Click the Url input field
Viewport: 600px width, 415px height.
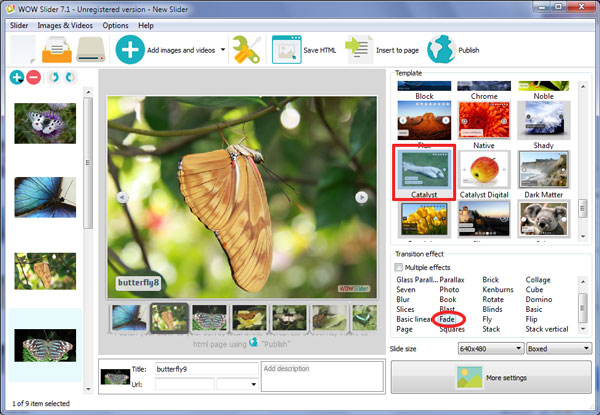[184, 384]
